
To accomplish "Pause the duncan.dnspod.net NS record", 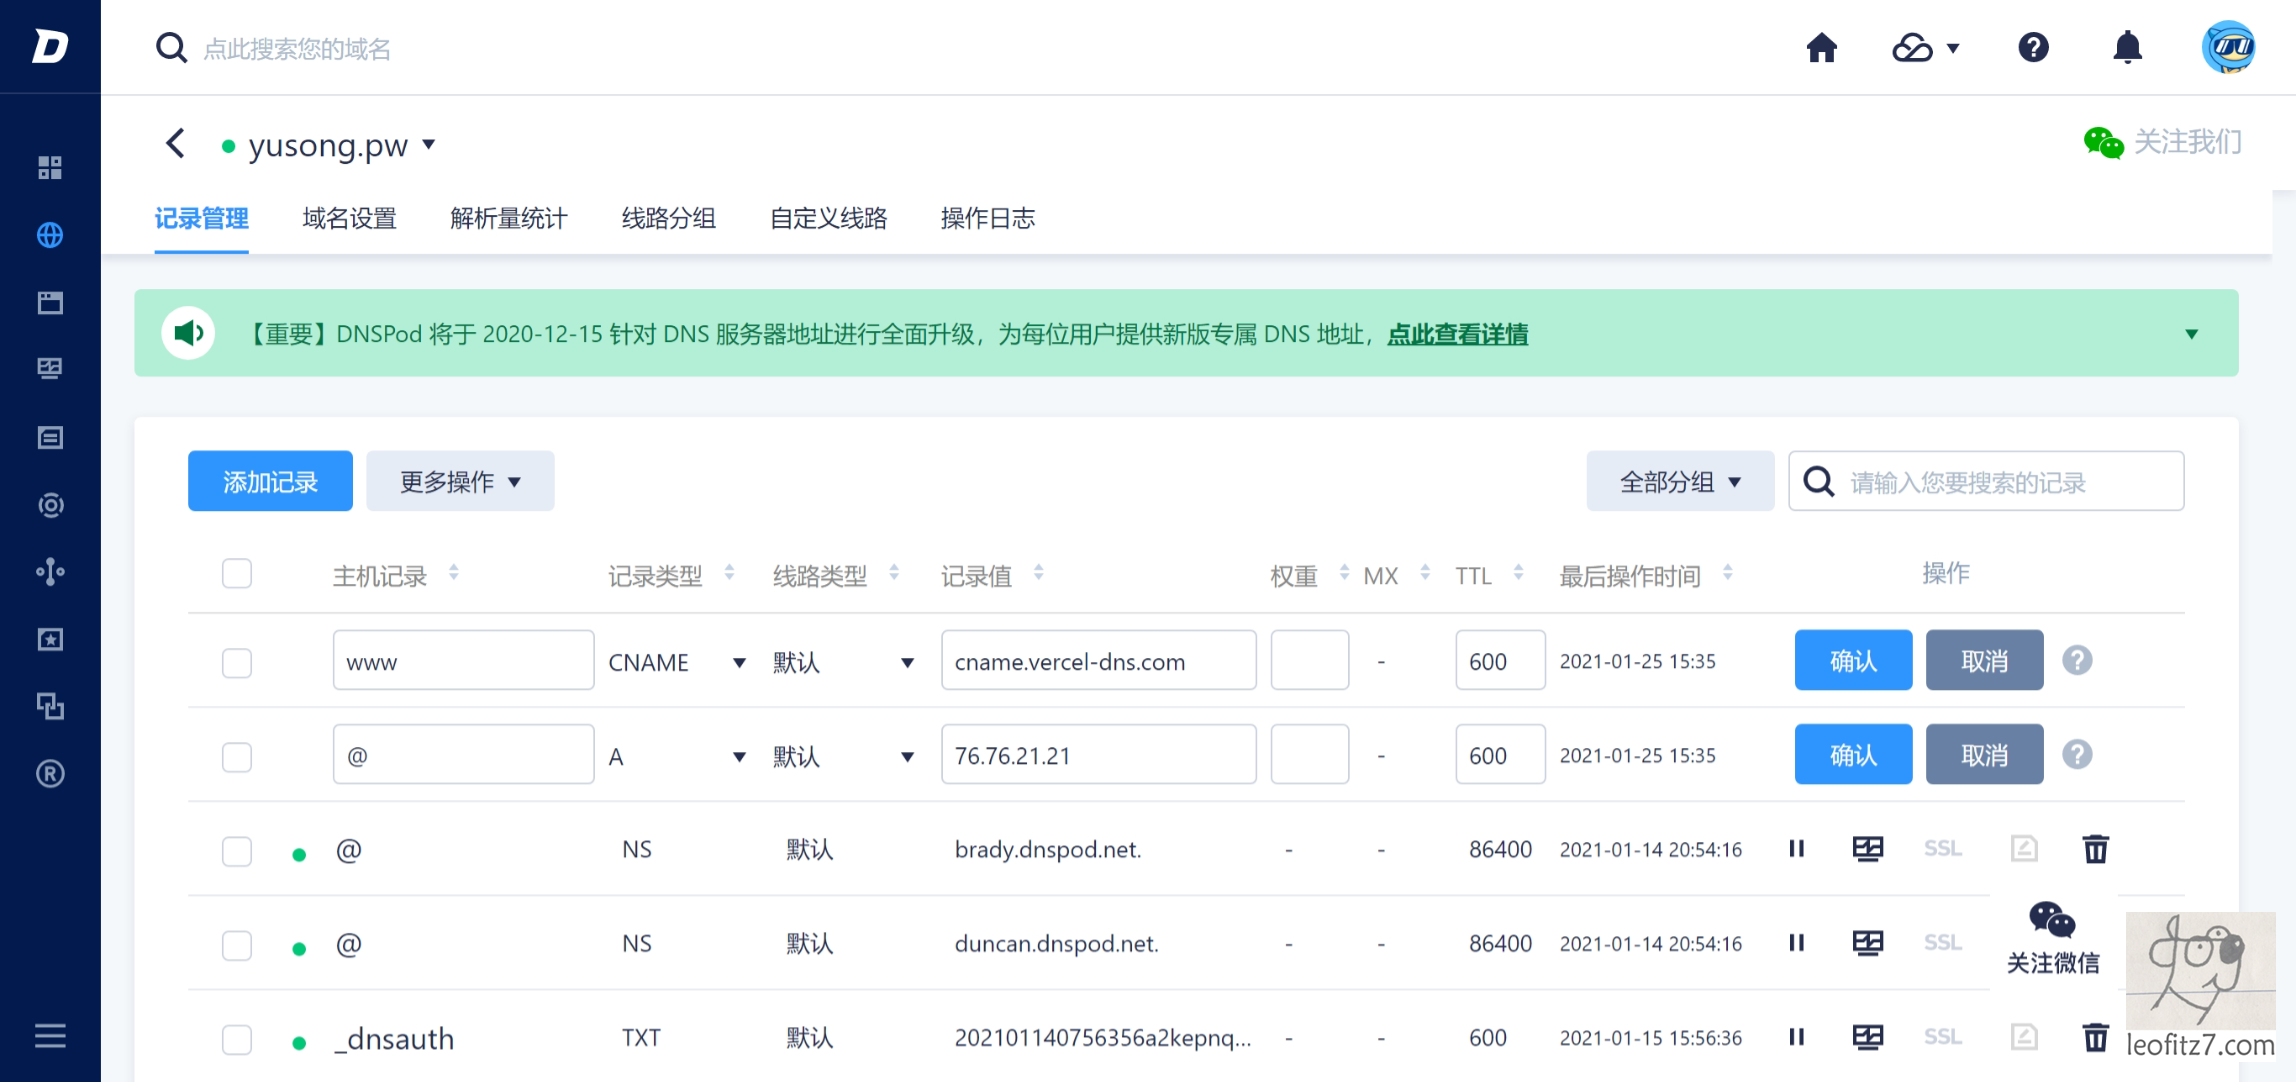I will tap(1796, 943).
